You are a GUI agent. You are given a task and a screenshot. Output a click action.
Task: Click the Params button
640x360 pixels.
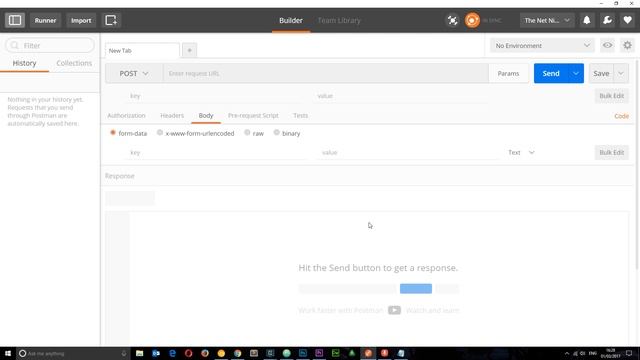508,73
